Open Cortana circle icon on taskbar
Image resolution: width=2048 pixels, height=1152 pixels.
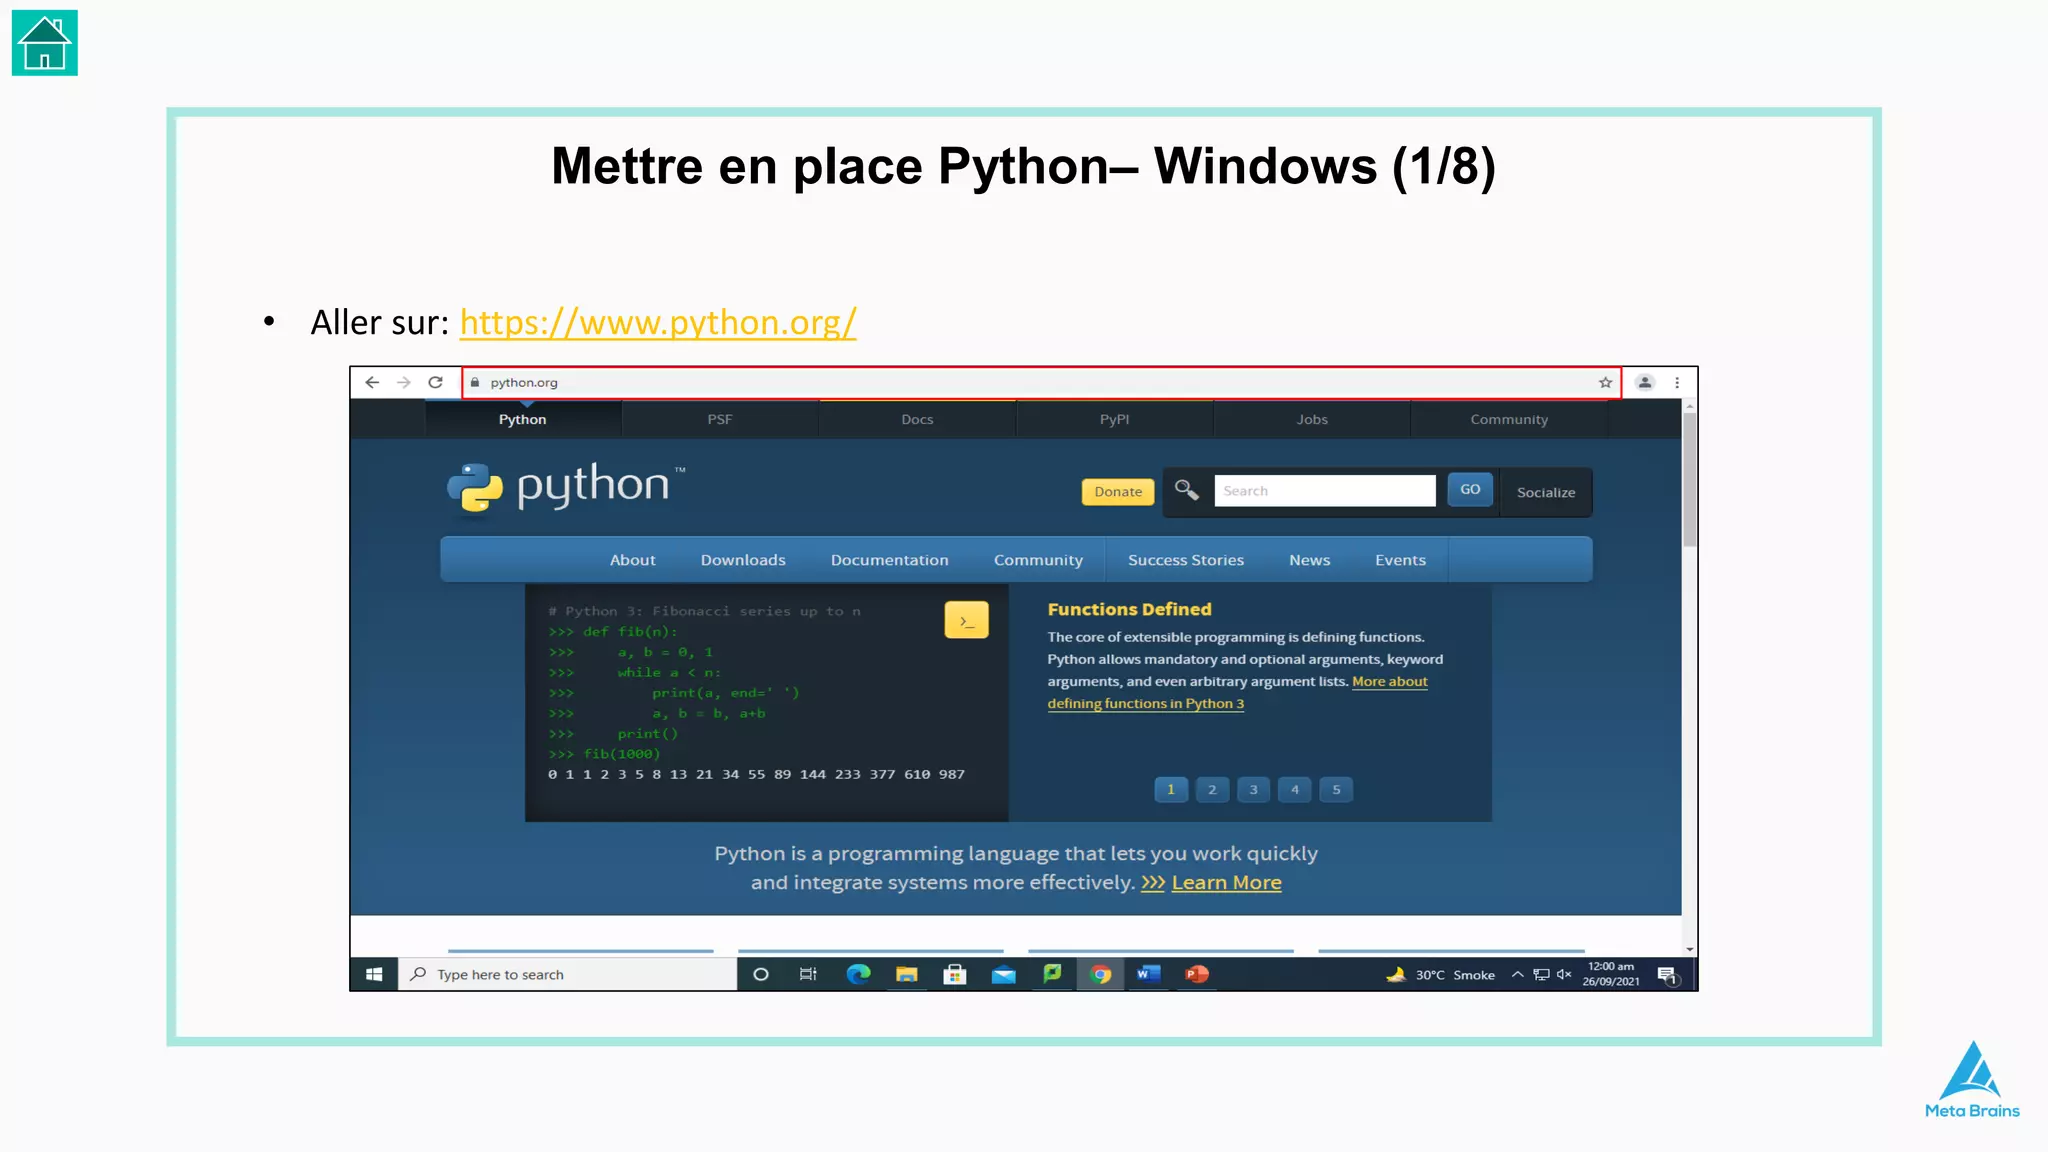(x=761, y=974)
